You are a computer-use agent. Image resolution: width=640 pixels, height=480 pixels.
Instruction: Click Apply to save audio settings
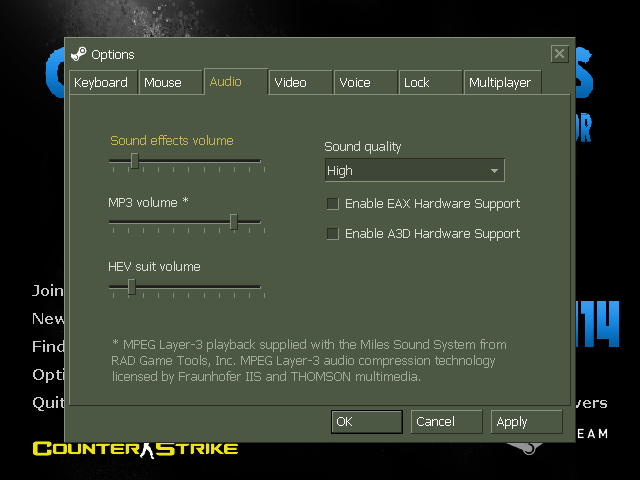[527, 422]
